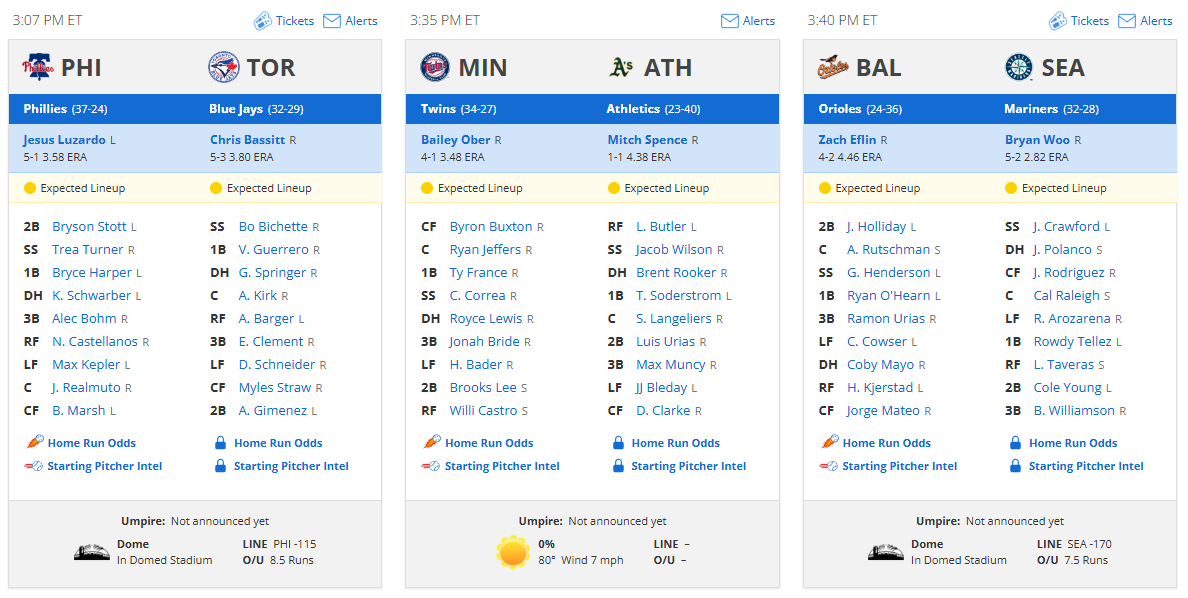This screenshot has width=1188, height=598.
Task: Open Orioles Starting Pitcher Intel
Action: tap(899, 466)
